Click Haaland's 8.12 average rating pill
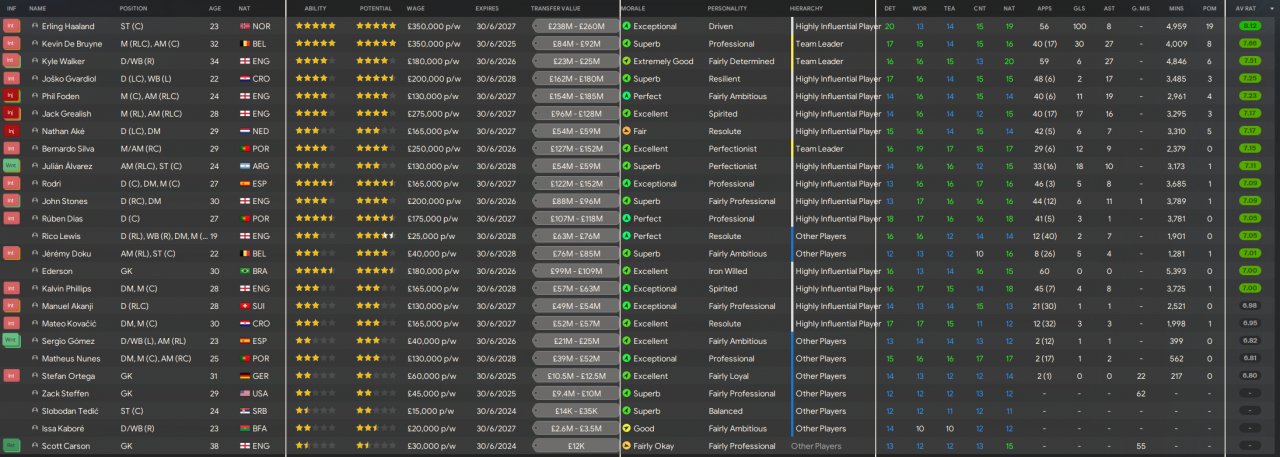1280x457 pixels. point(1249,26)
